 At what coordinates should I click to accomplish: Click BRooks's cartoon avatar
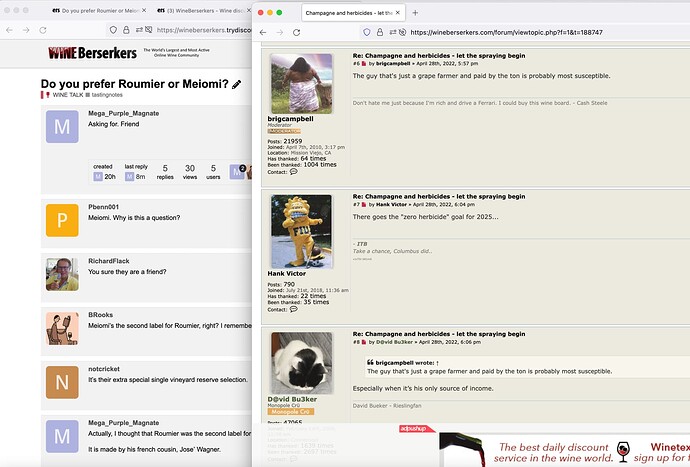(x=62, y=328)
